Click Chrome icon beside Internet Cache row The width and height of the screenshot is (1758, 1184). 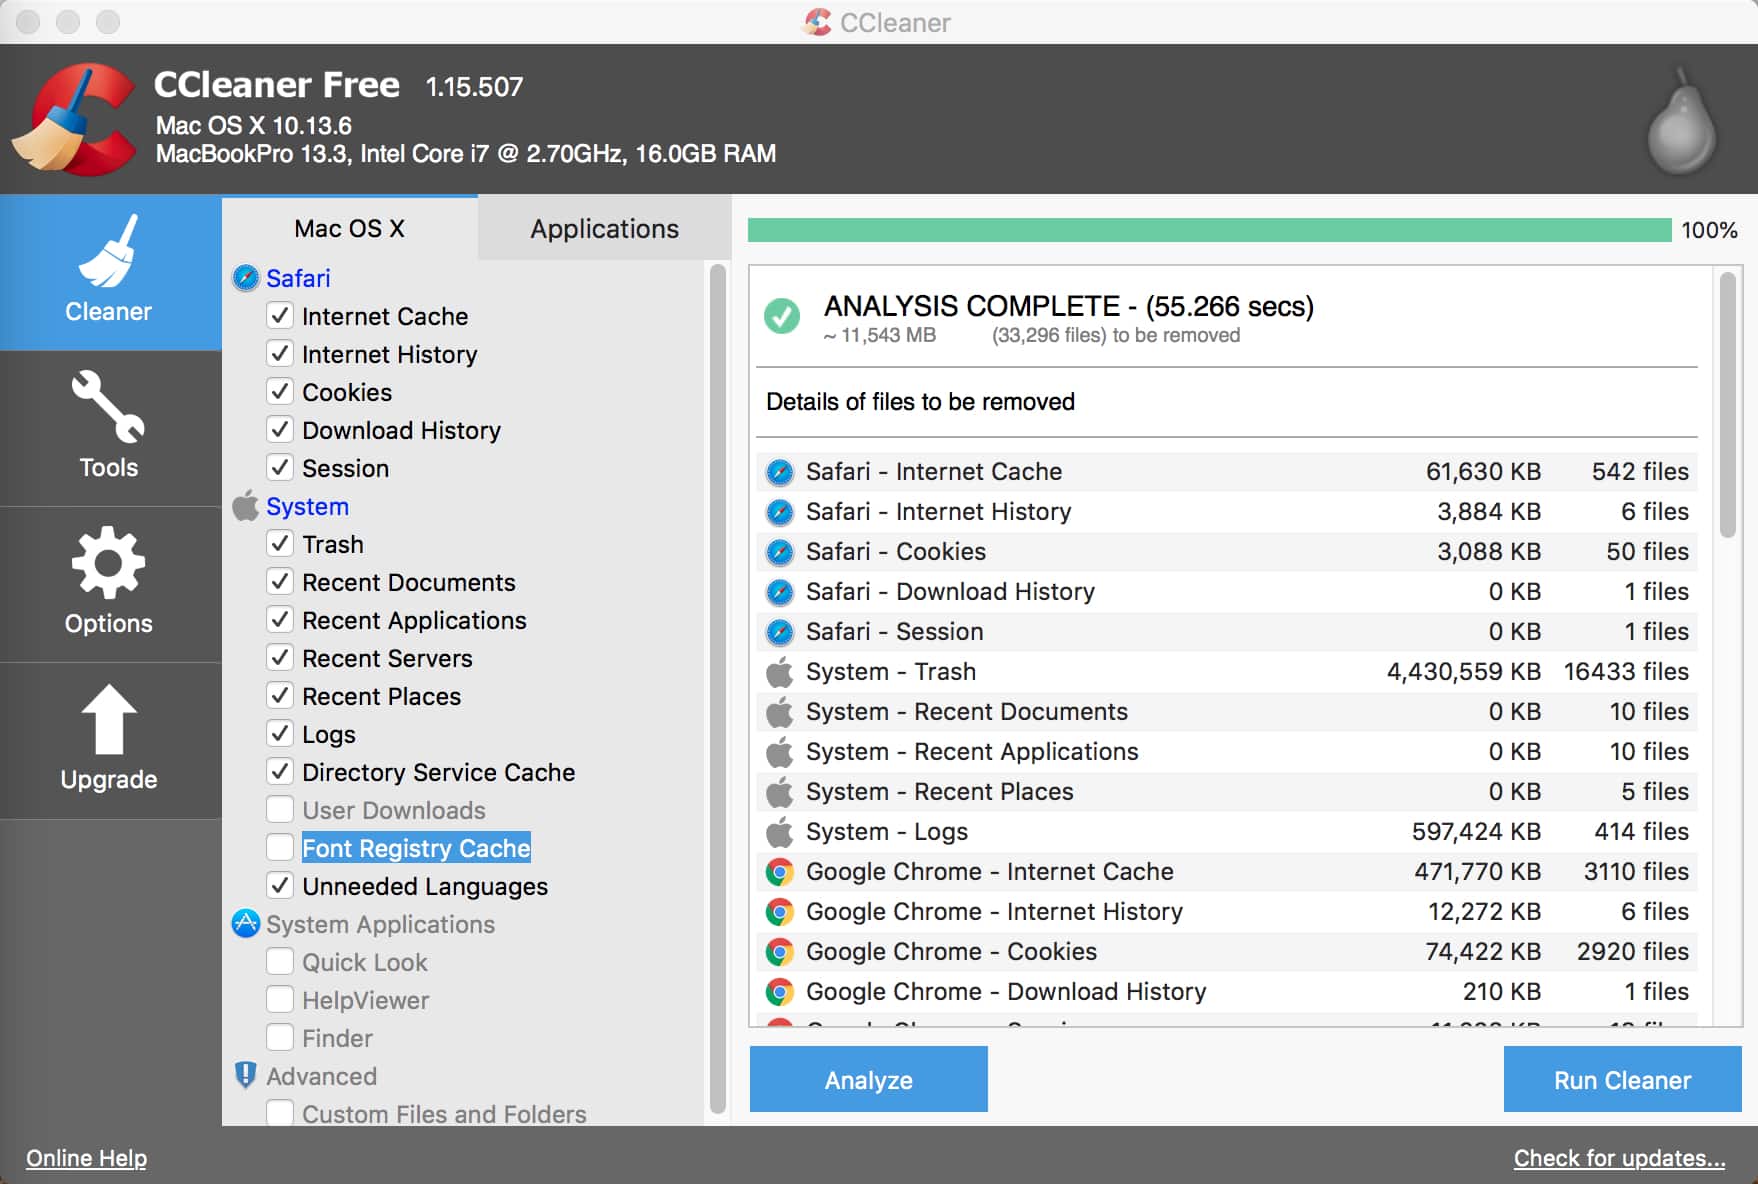click(x=780, y=872)
